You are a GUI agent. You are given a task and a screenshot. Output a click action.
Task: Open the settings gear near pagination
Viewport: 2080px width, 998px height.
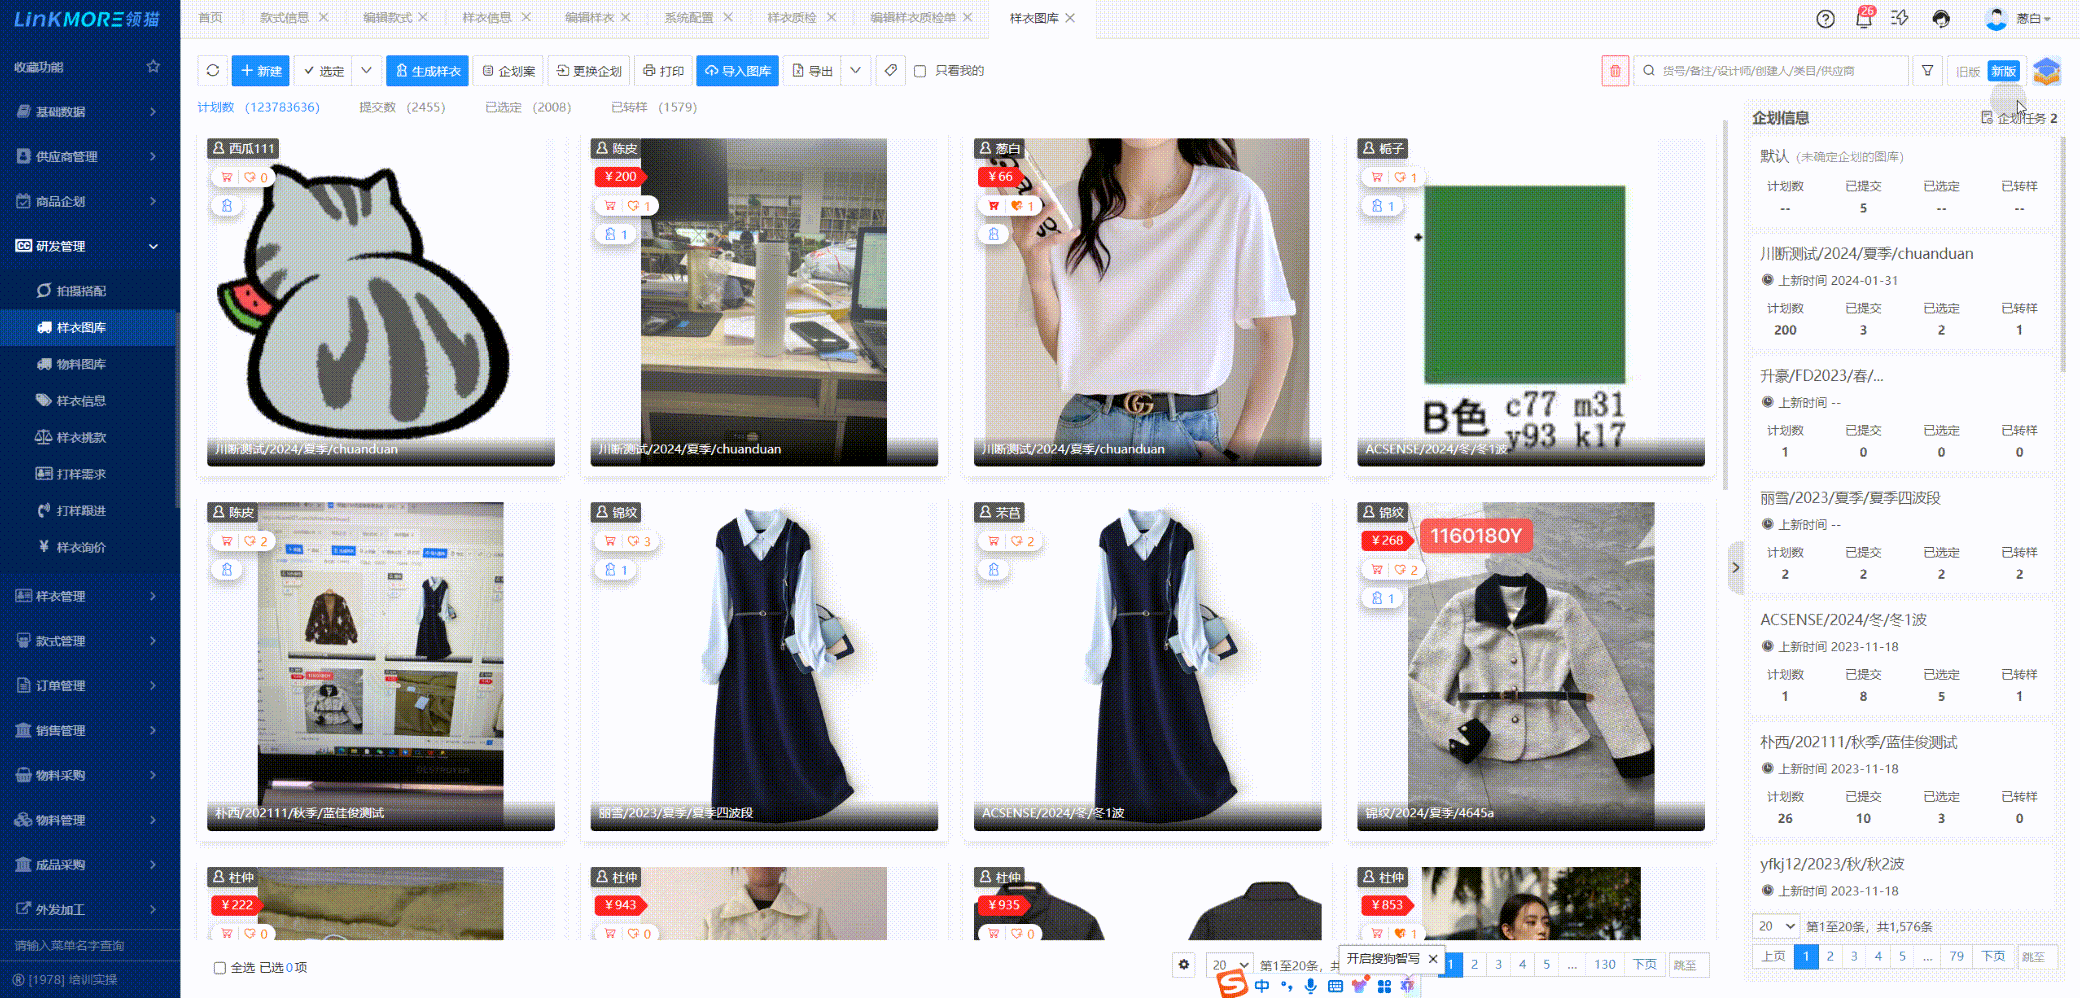click(x=1184, y=965)
